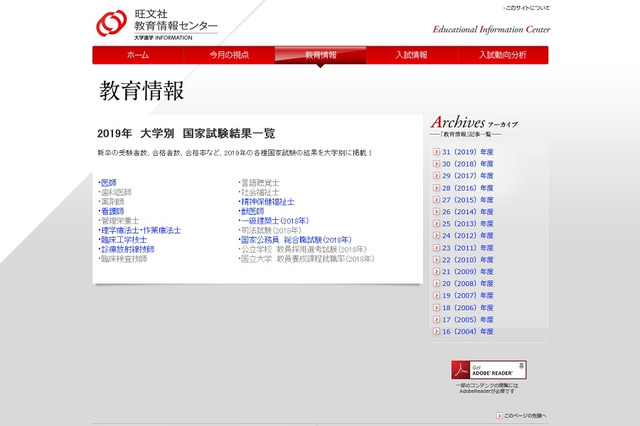The width and height of the screenshot is (640, 426).
Task: Click arrow icon beside 21 (2009) 年度
Action: 436,271
